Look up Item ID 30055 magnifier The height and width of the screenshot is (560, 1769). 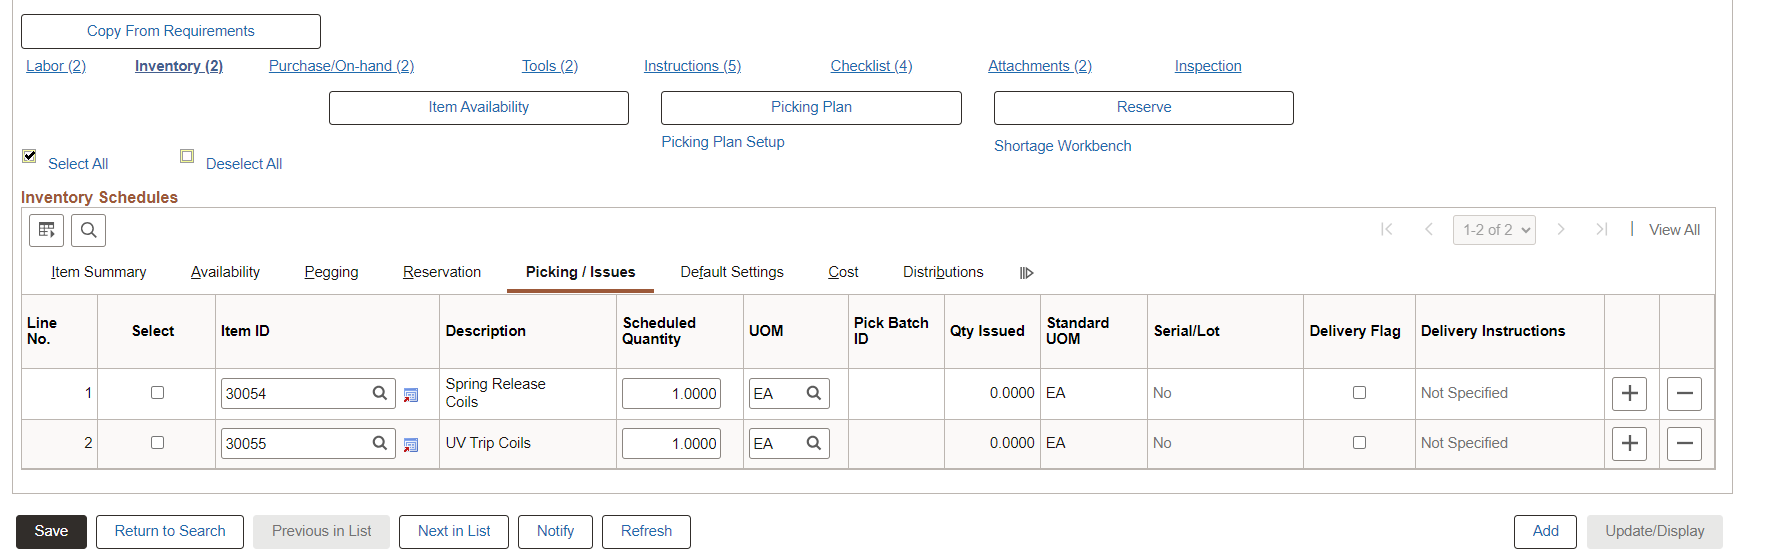(380, 443)
